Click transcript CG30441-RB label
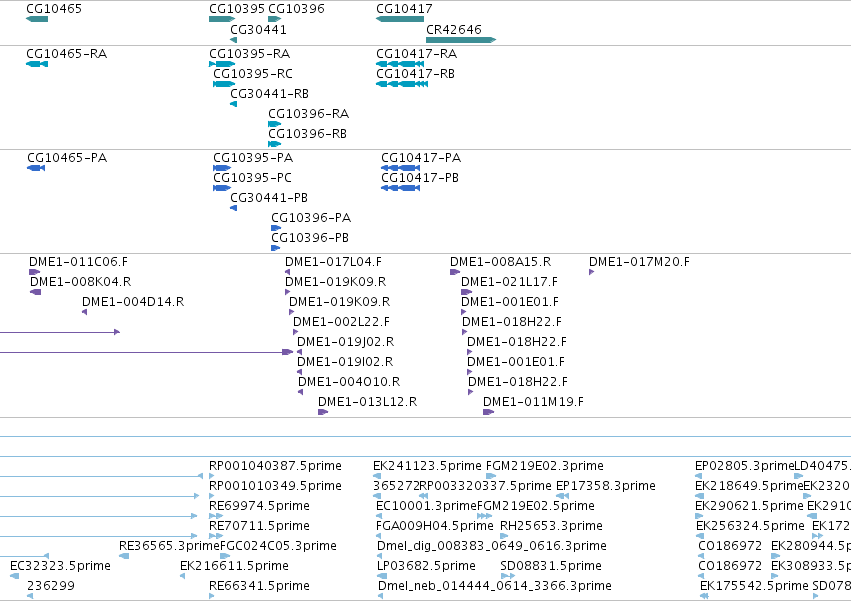This screenshot has width=851, height=601. [270, 93]
